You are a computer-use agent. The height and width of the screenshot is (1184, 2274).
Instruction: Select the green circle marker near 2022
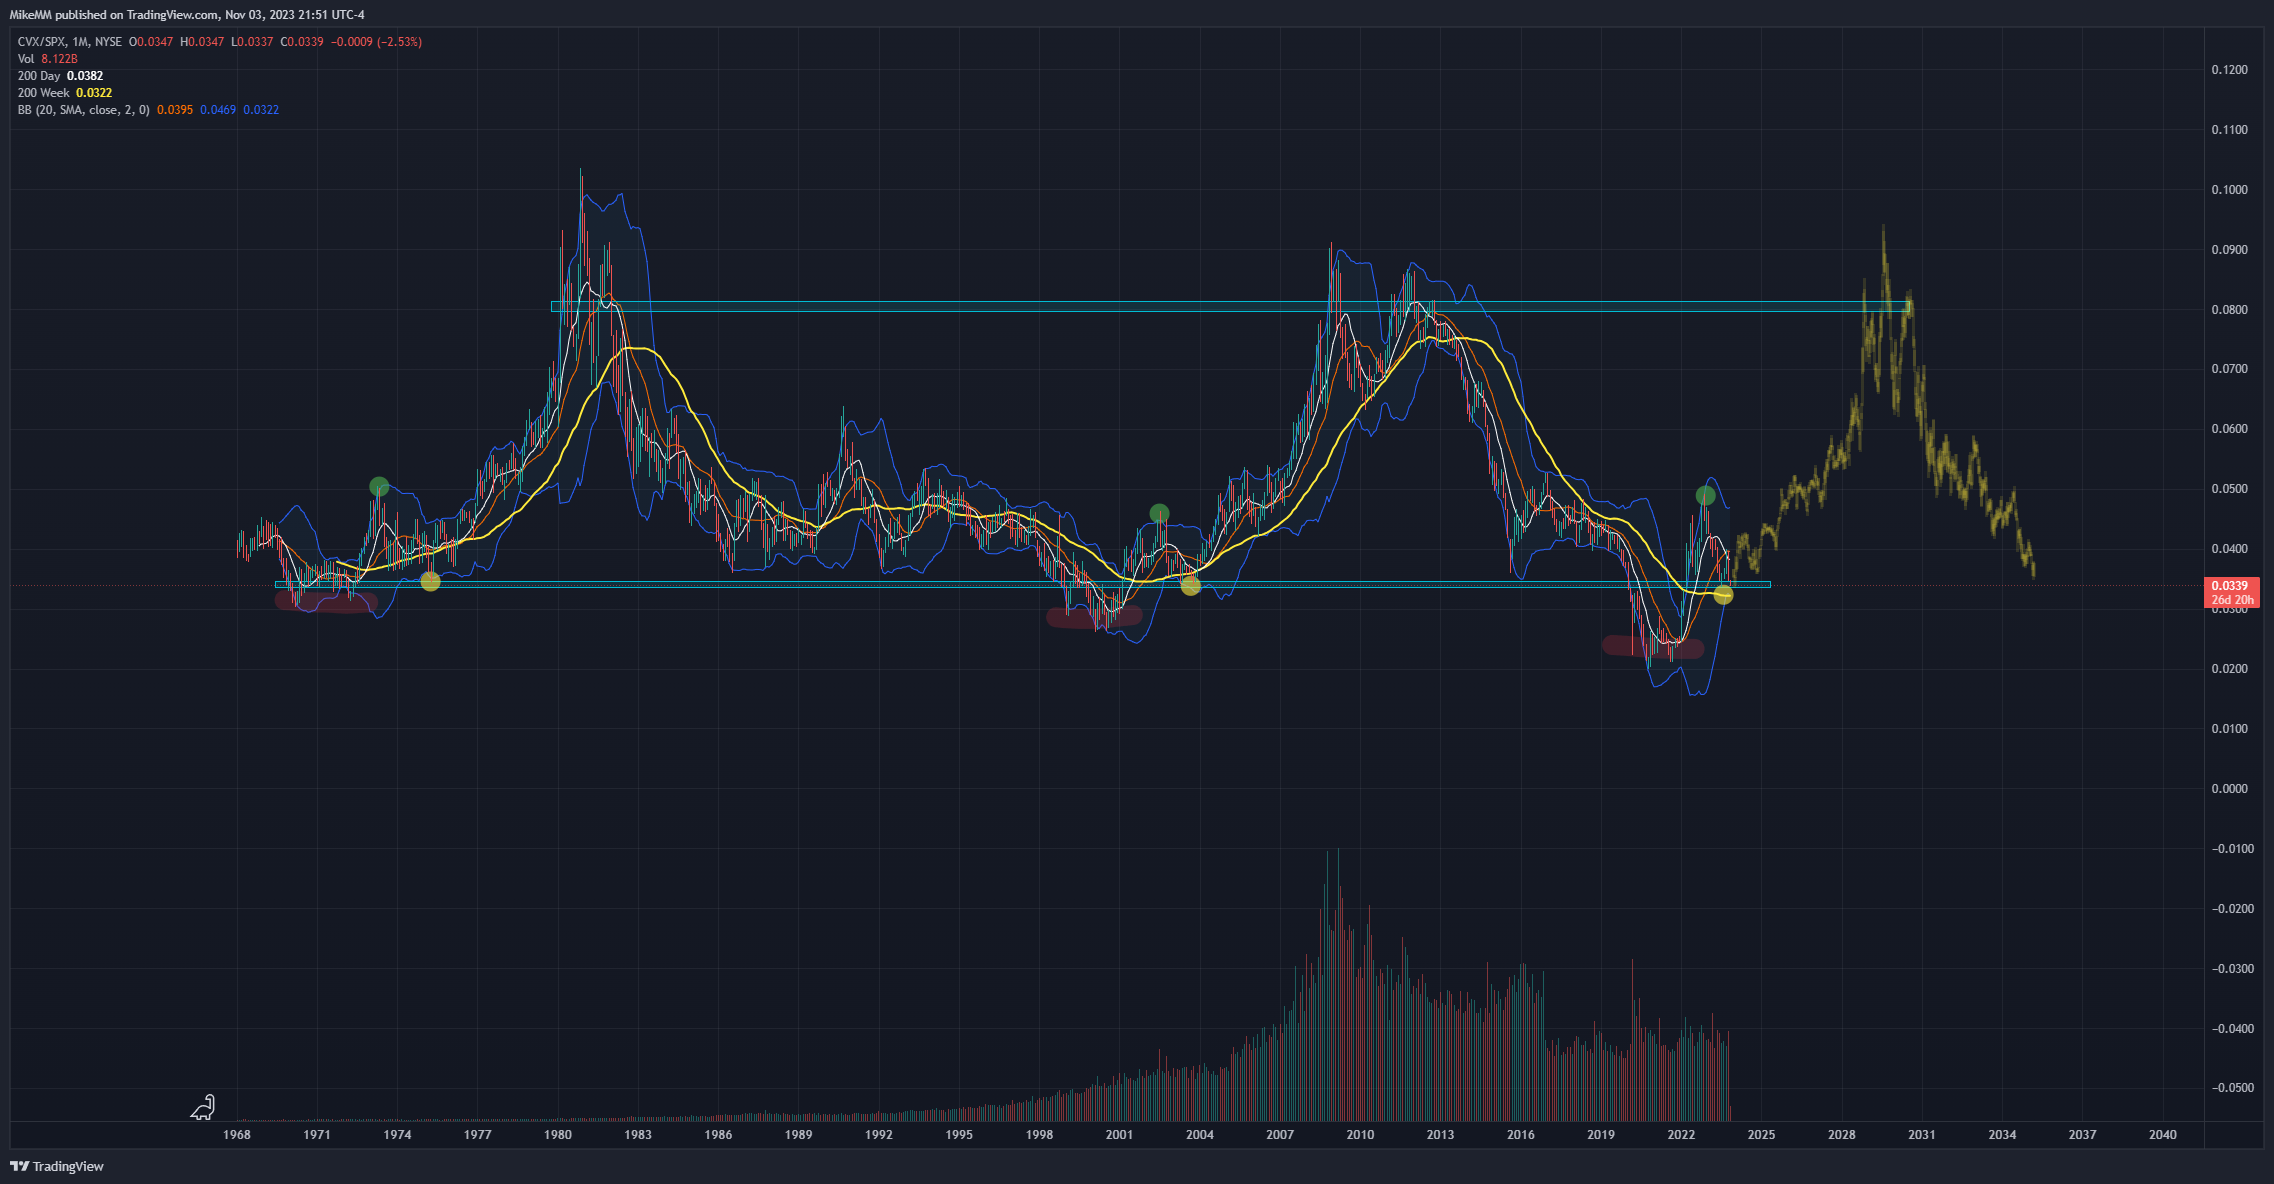point(1706,495)
